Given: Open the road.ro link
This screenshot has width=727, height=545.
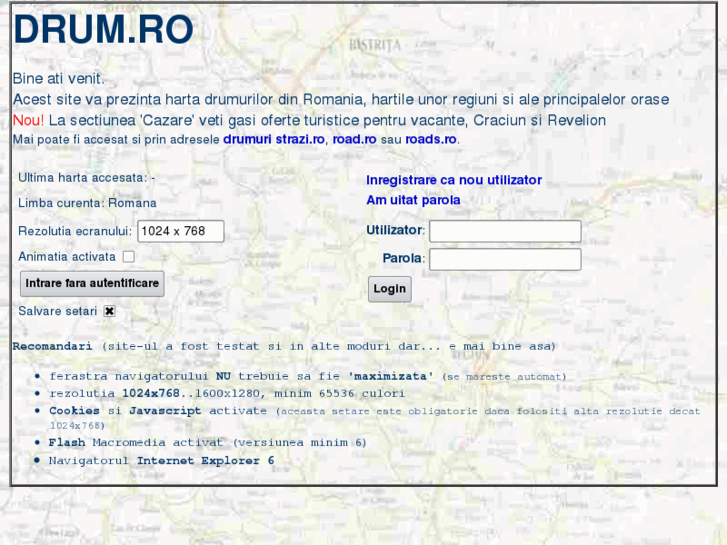Looking at the screenshot, I should pos(354,139).
